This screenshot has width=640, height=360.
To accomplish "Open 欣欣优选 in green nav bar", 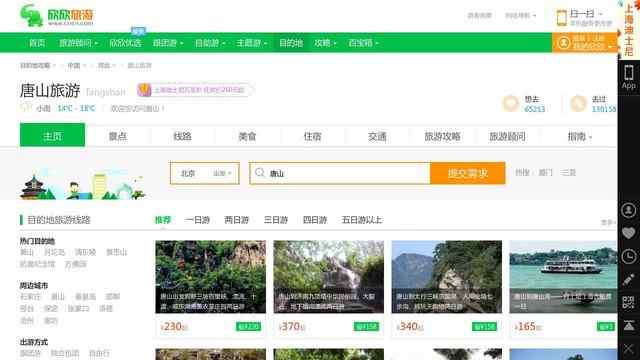I will click(125, 43).
